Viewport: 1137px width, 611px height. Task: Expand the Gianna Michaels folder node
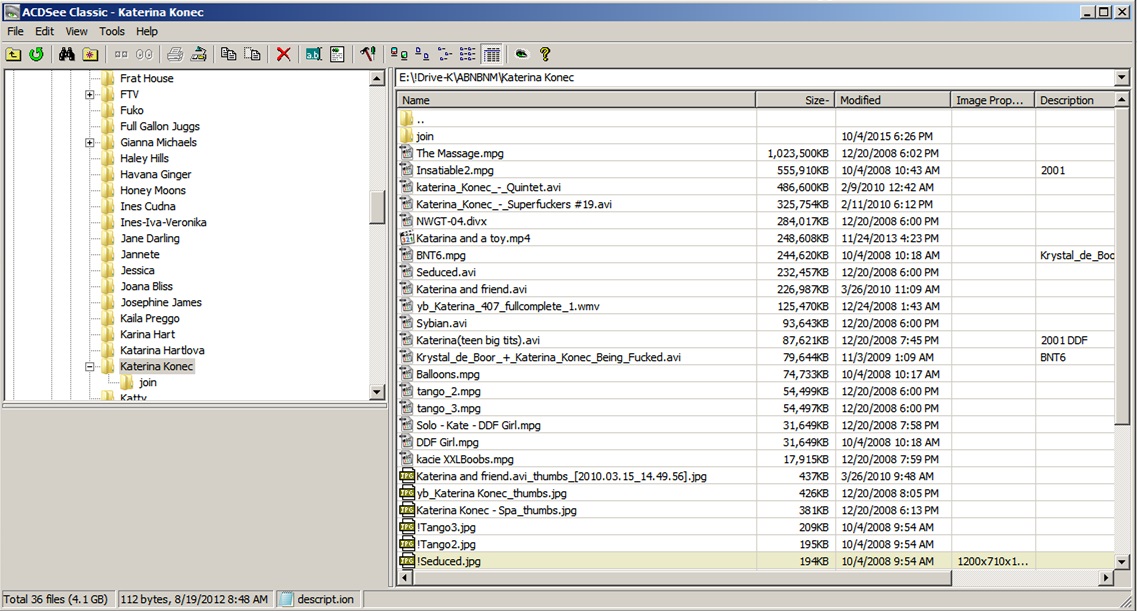(89, 142)
